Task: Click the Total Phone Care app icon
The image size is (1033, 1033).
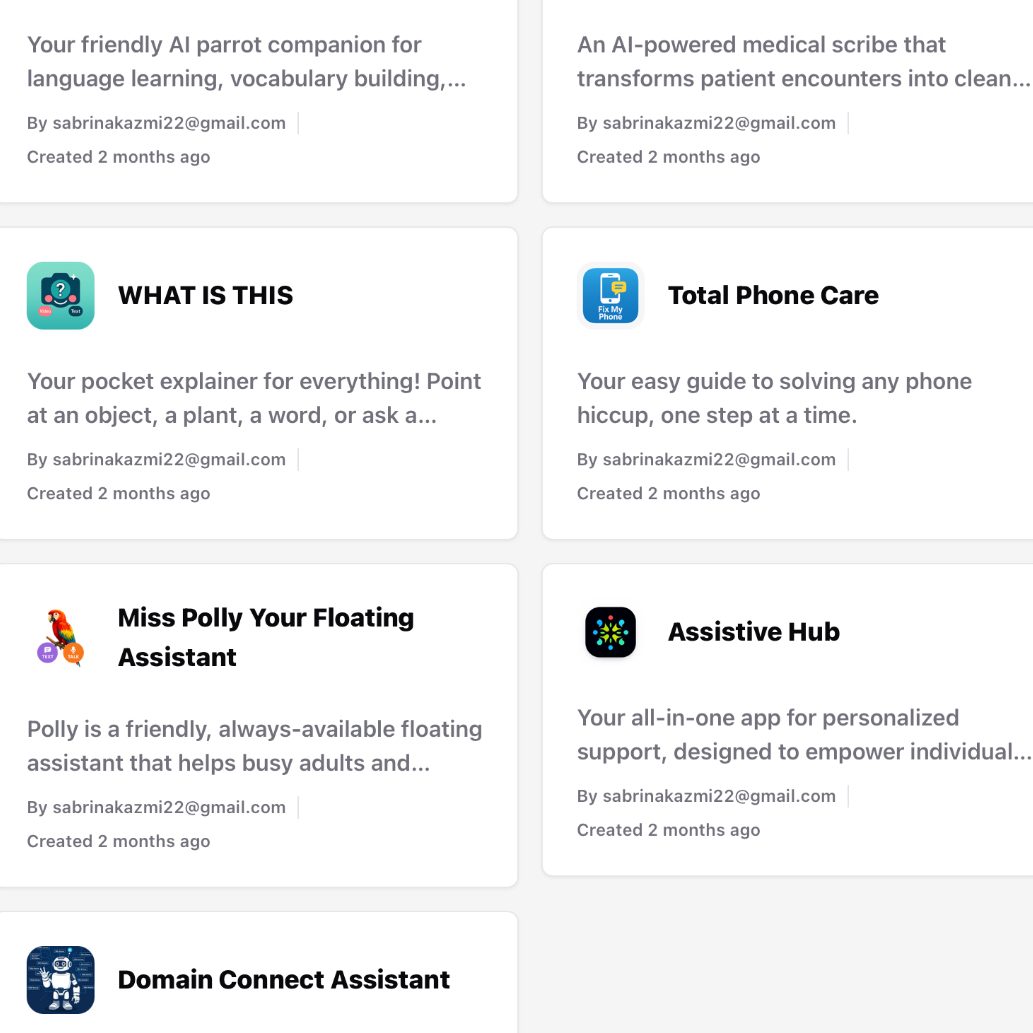Action: [610, 296]
